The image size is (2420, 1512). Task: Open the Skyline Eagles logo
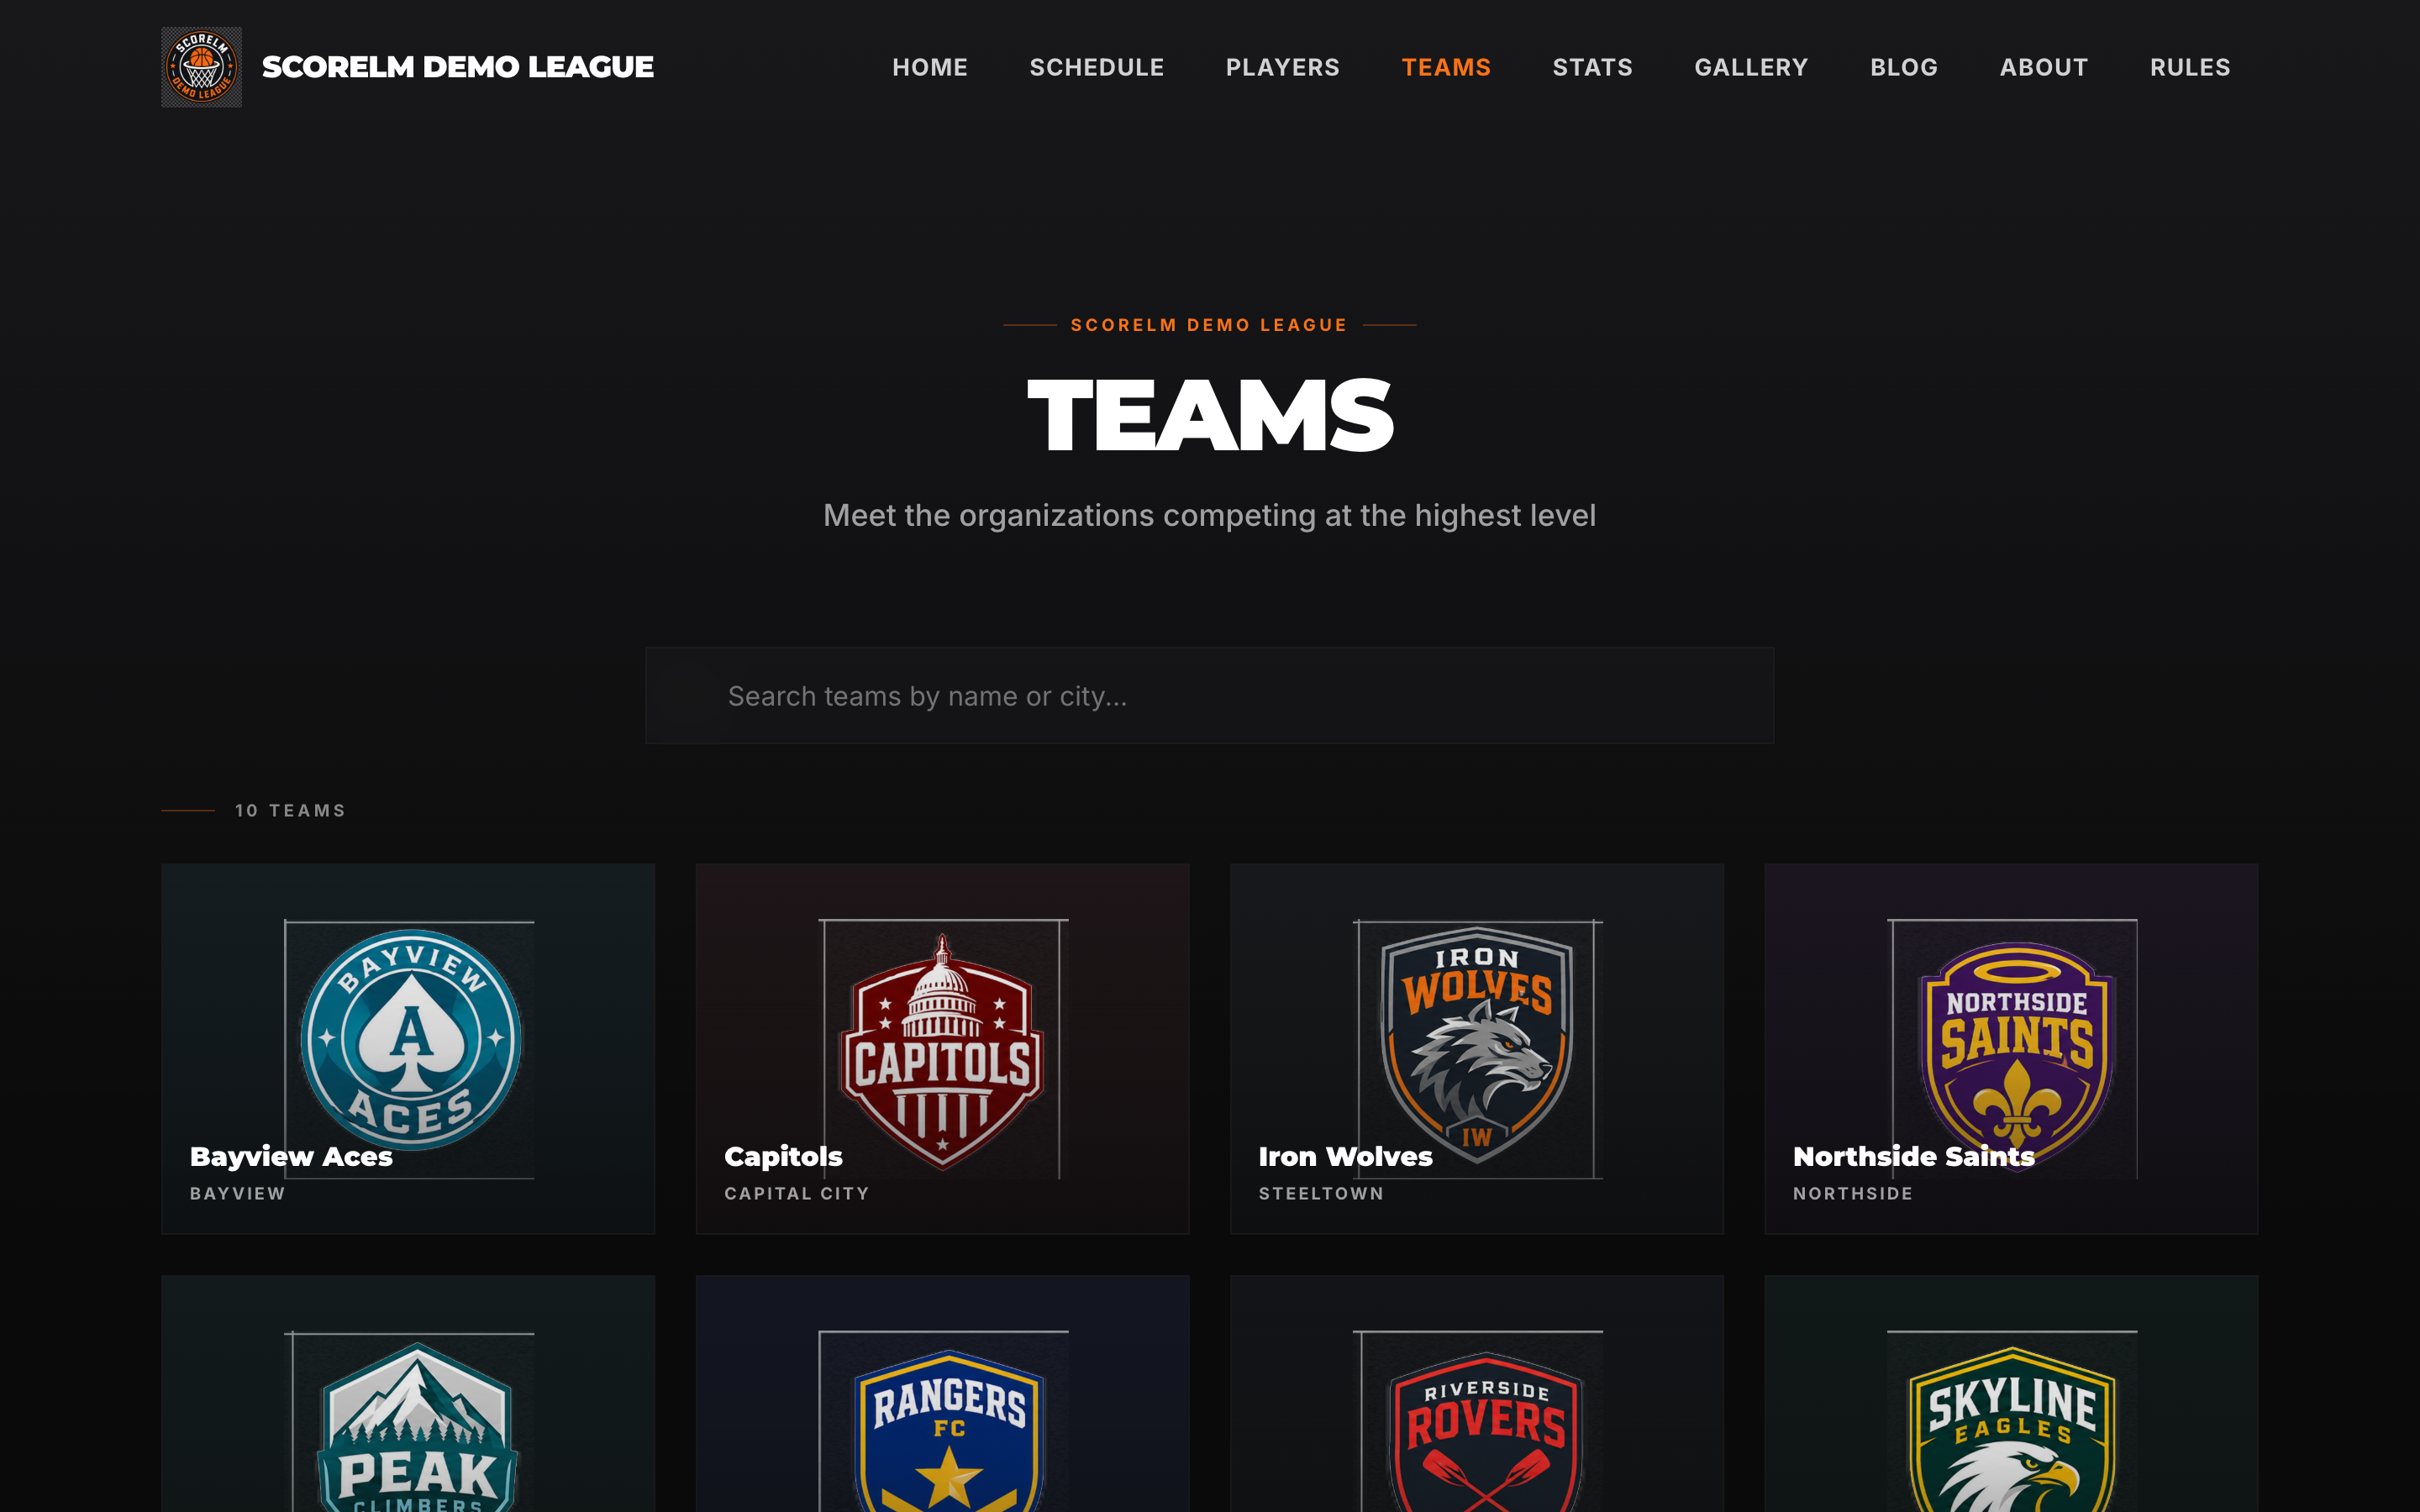click(x=2012, y=1430)
